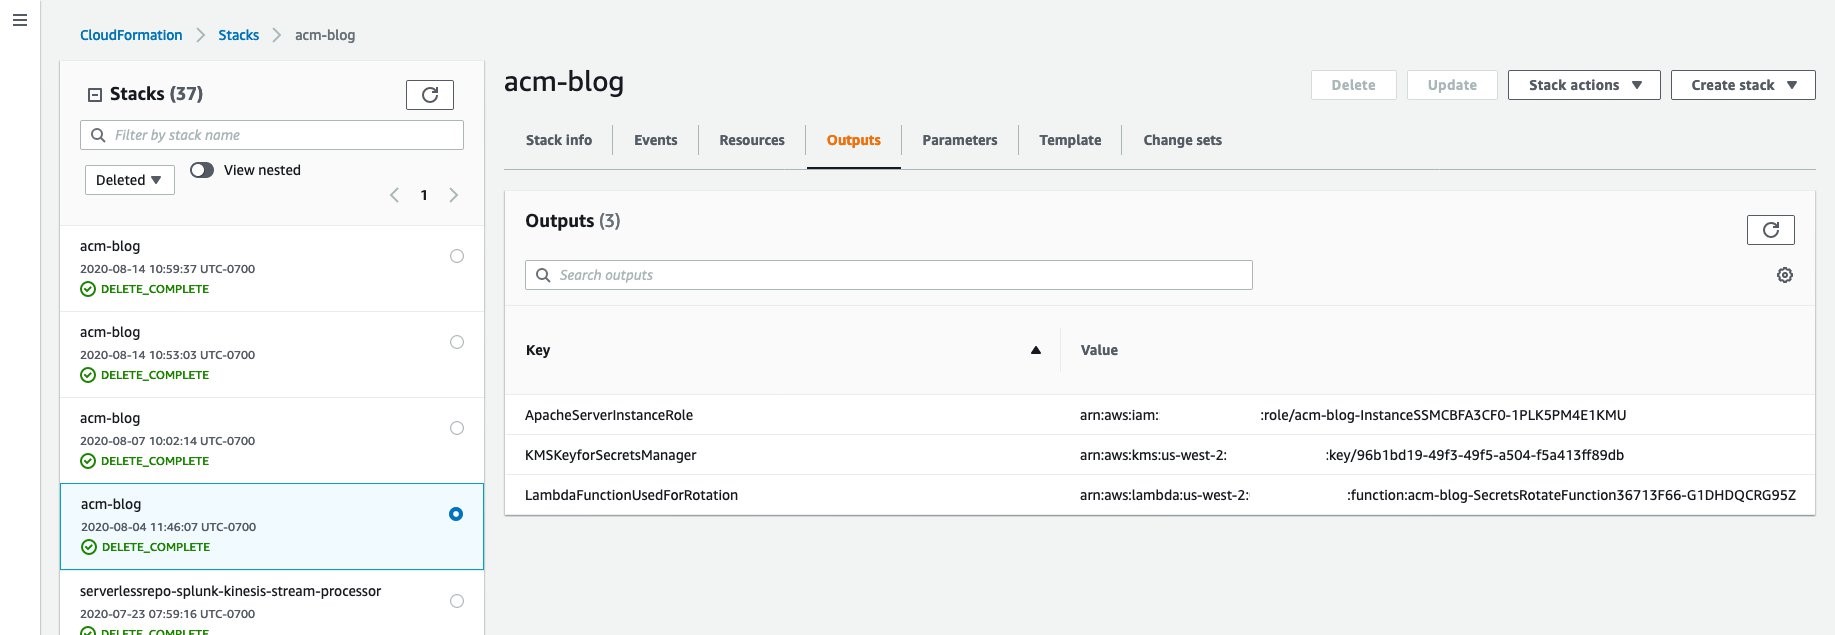
Task: Click the serverlessrepo-splunk-kinesis-stream-processor stack name
Action: (230, 591)
